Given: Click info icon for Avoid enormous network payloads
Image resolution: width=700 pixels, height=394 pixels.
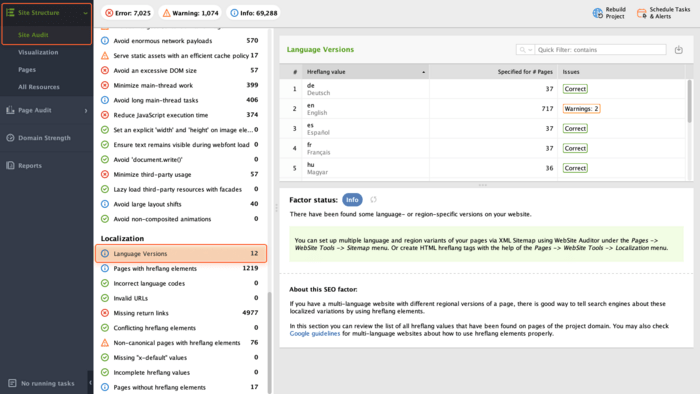Looking at the screenshot, I should click(104, 41).
